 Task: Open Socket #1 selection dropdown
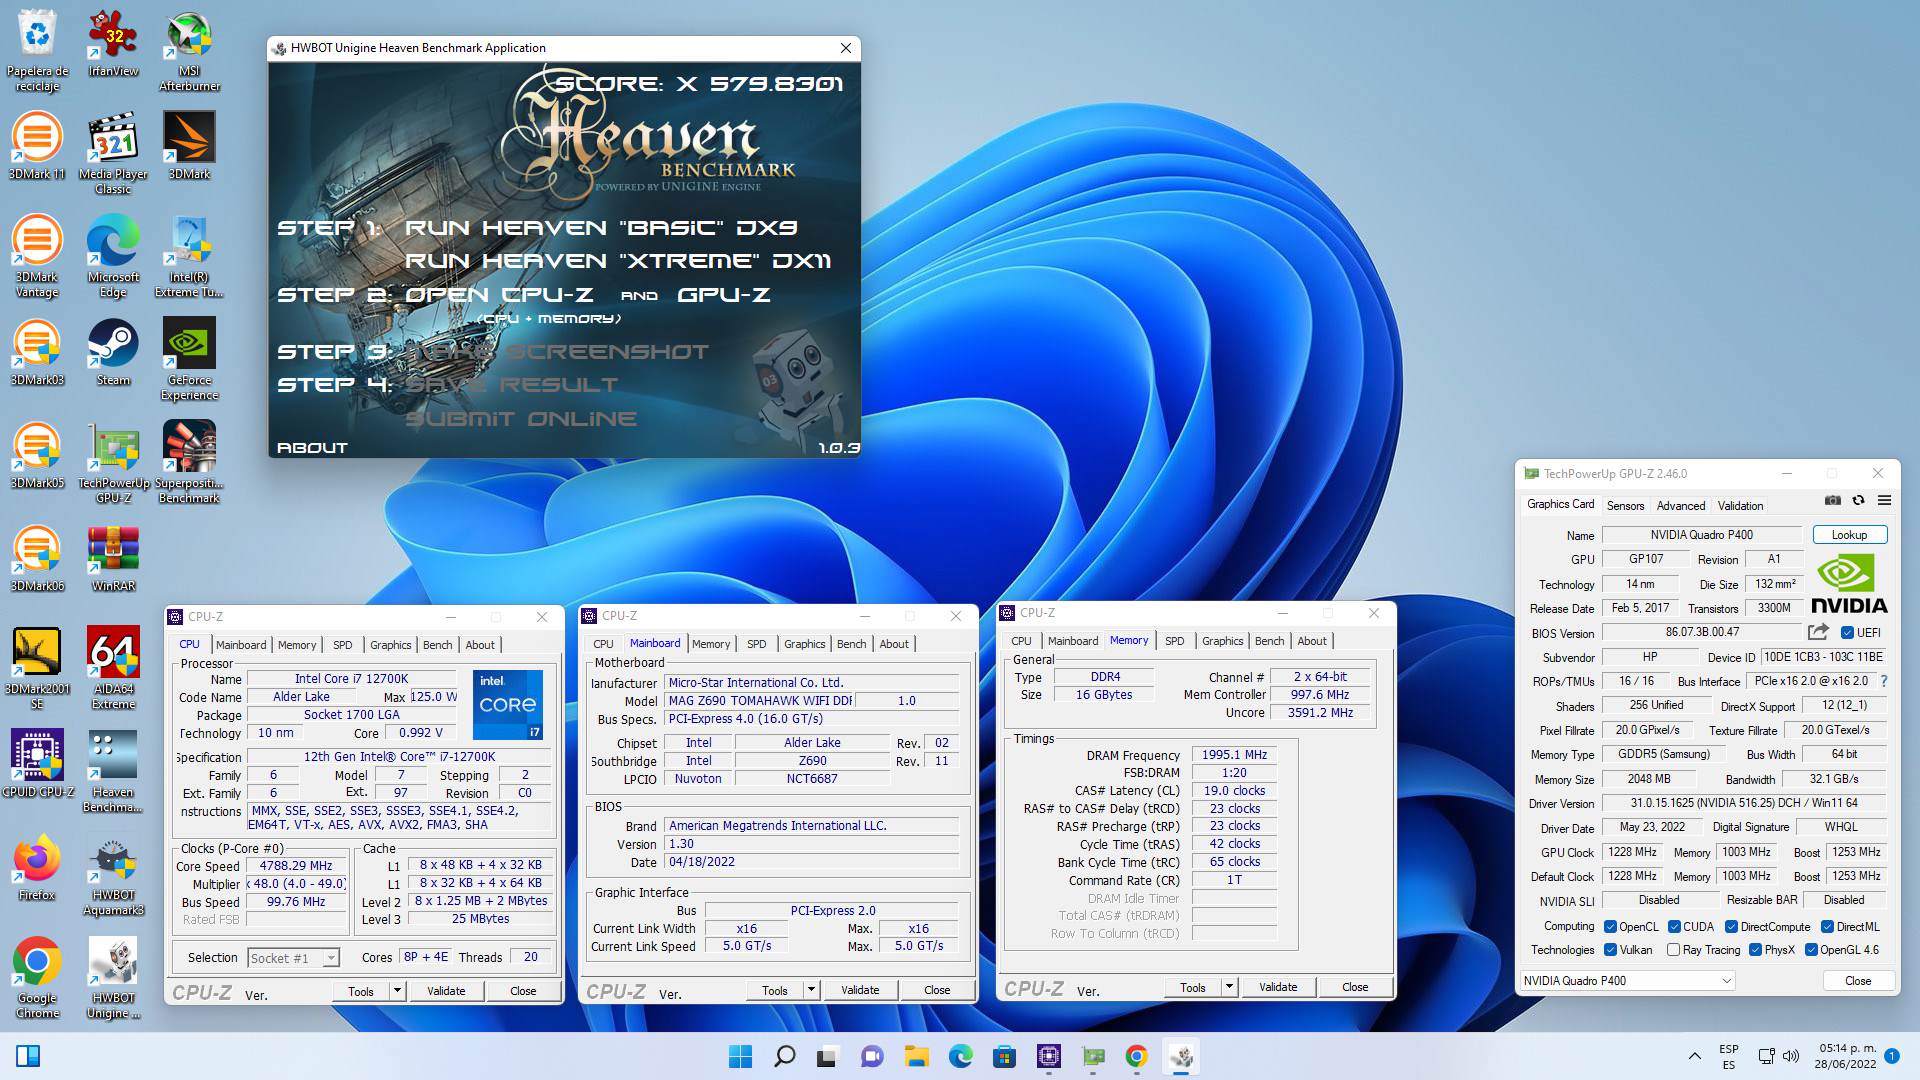coord(293,958)
